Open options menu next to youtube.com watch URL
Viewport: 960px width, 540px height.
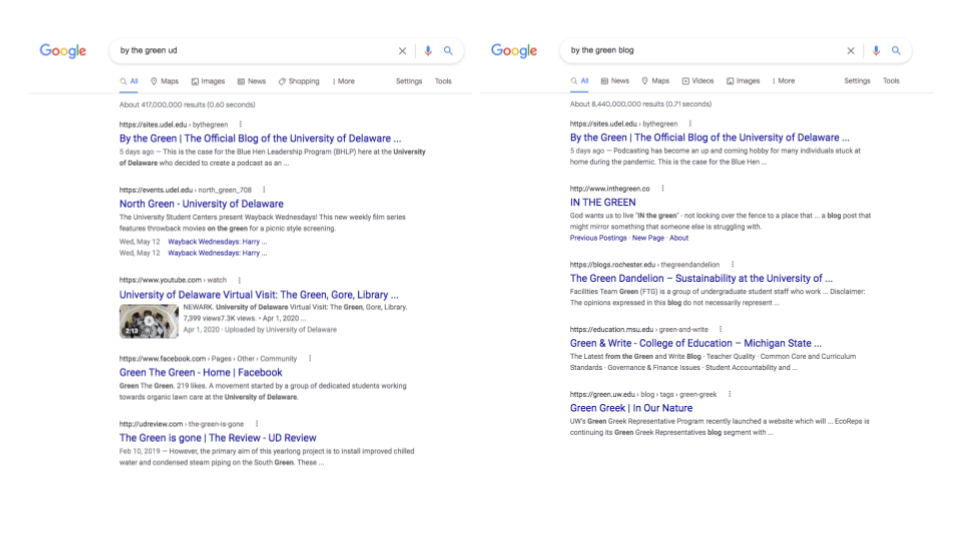[x=239, y=280]
